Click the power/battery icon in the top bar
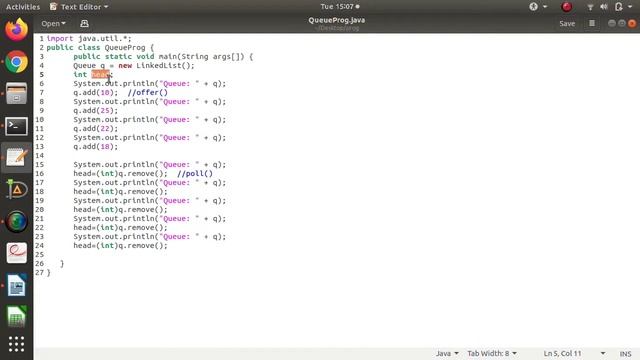The image size is (640, 360). point(619,7)
